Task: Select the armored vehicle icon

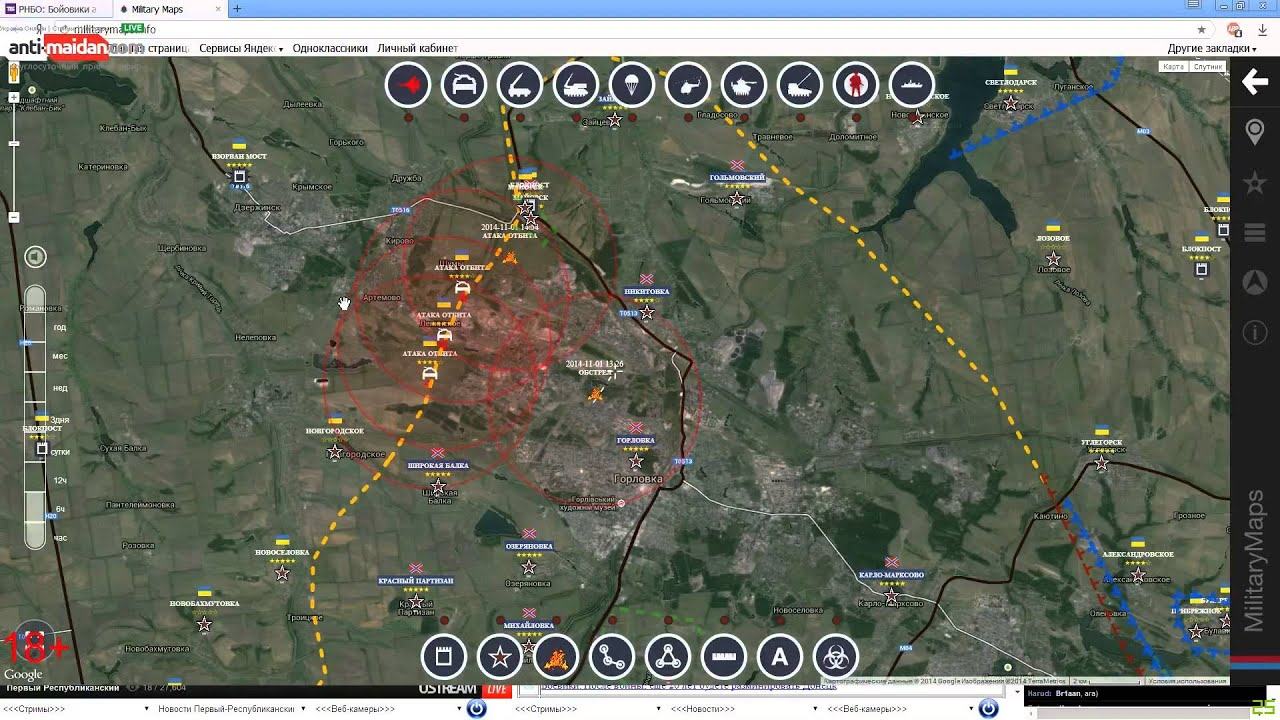Action: coord(464,86)
